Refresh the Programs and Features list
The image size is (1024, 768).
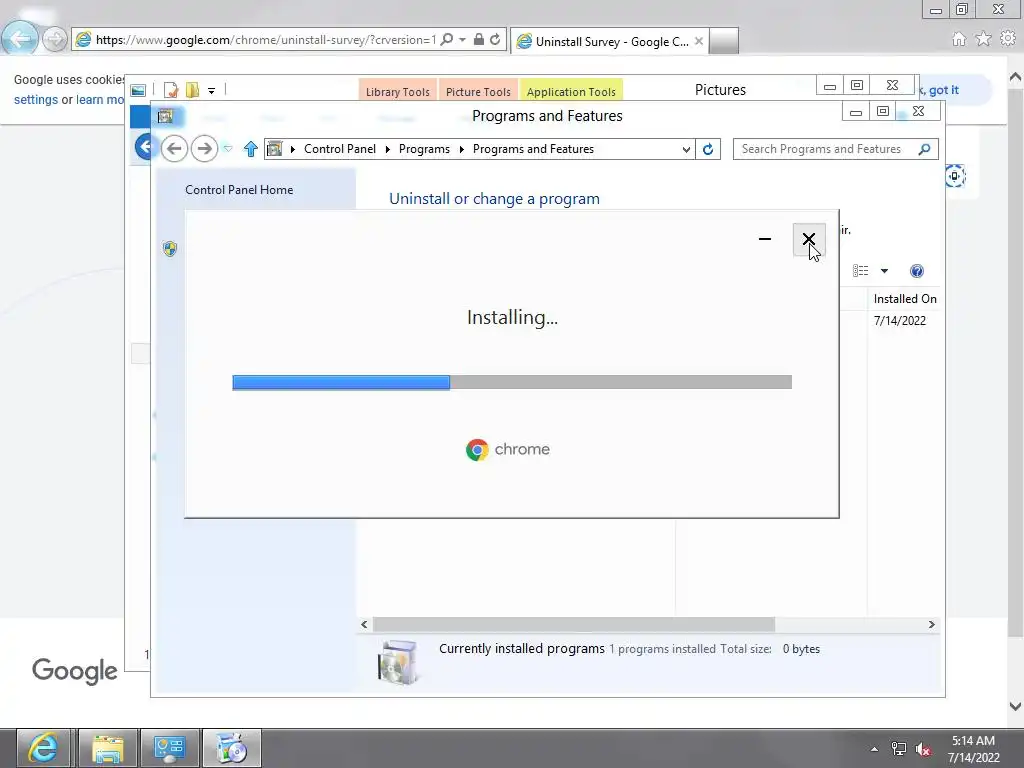(x=708, y=150)
